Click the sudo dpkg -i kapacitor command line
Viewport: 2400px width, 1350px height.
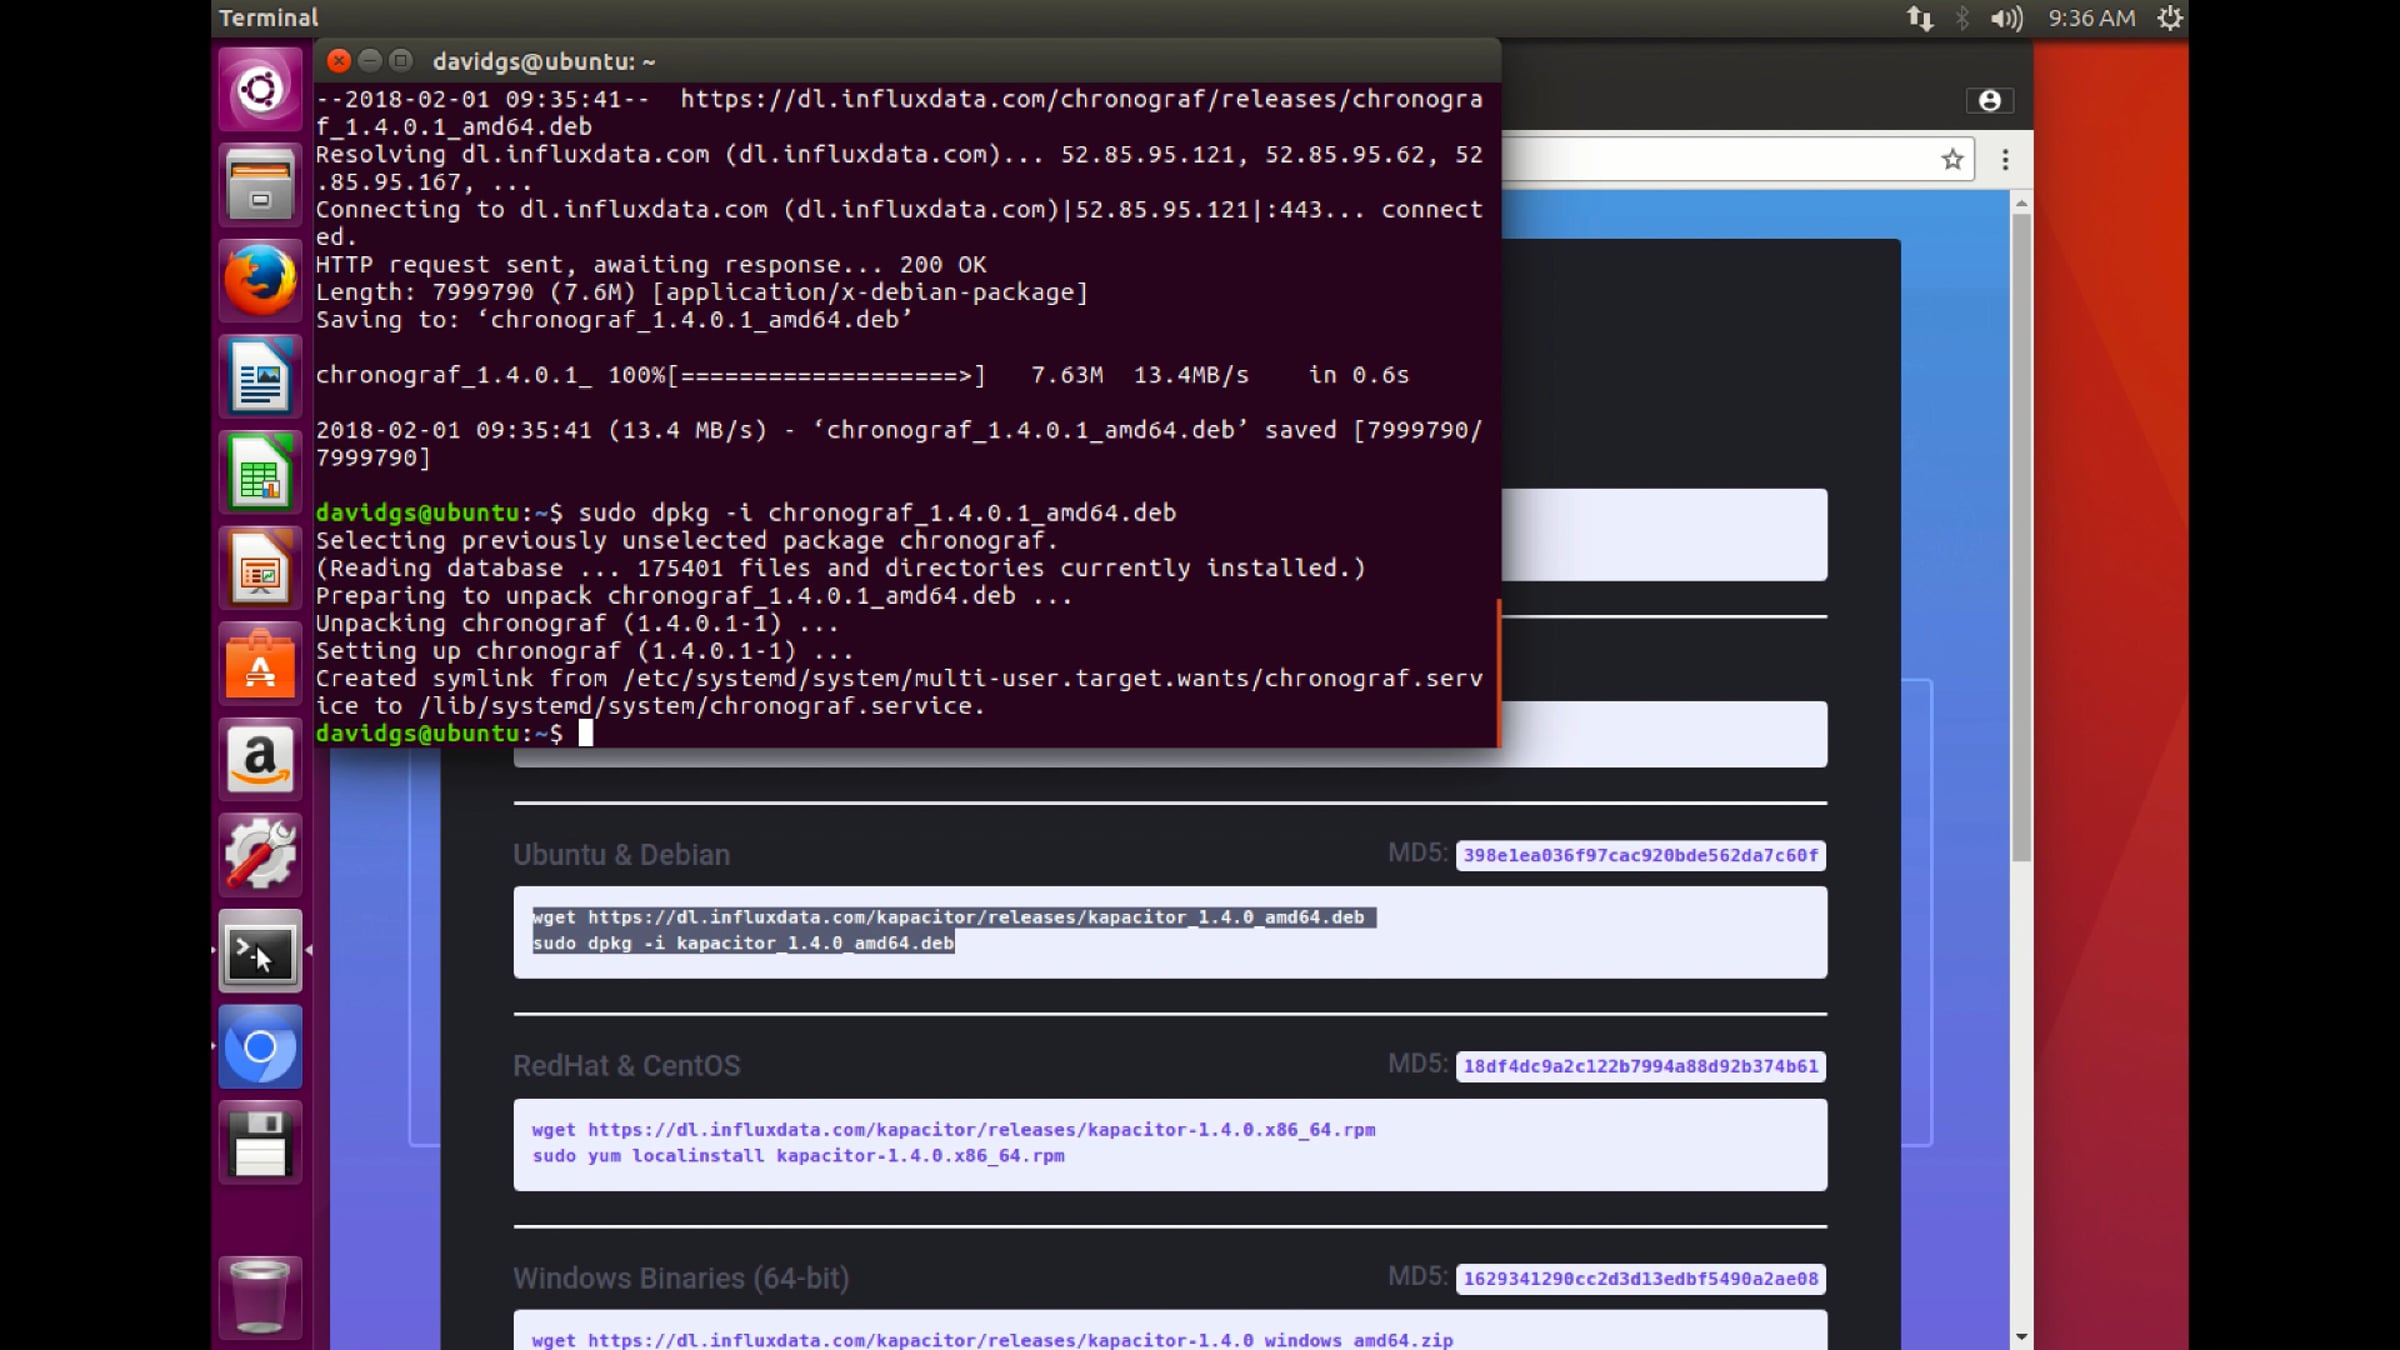pos(743,943)
